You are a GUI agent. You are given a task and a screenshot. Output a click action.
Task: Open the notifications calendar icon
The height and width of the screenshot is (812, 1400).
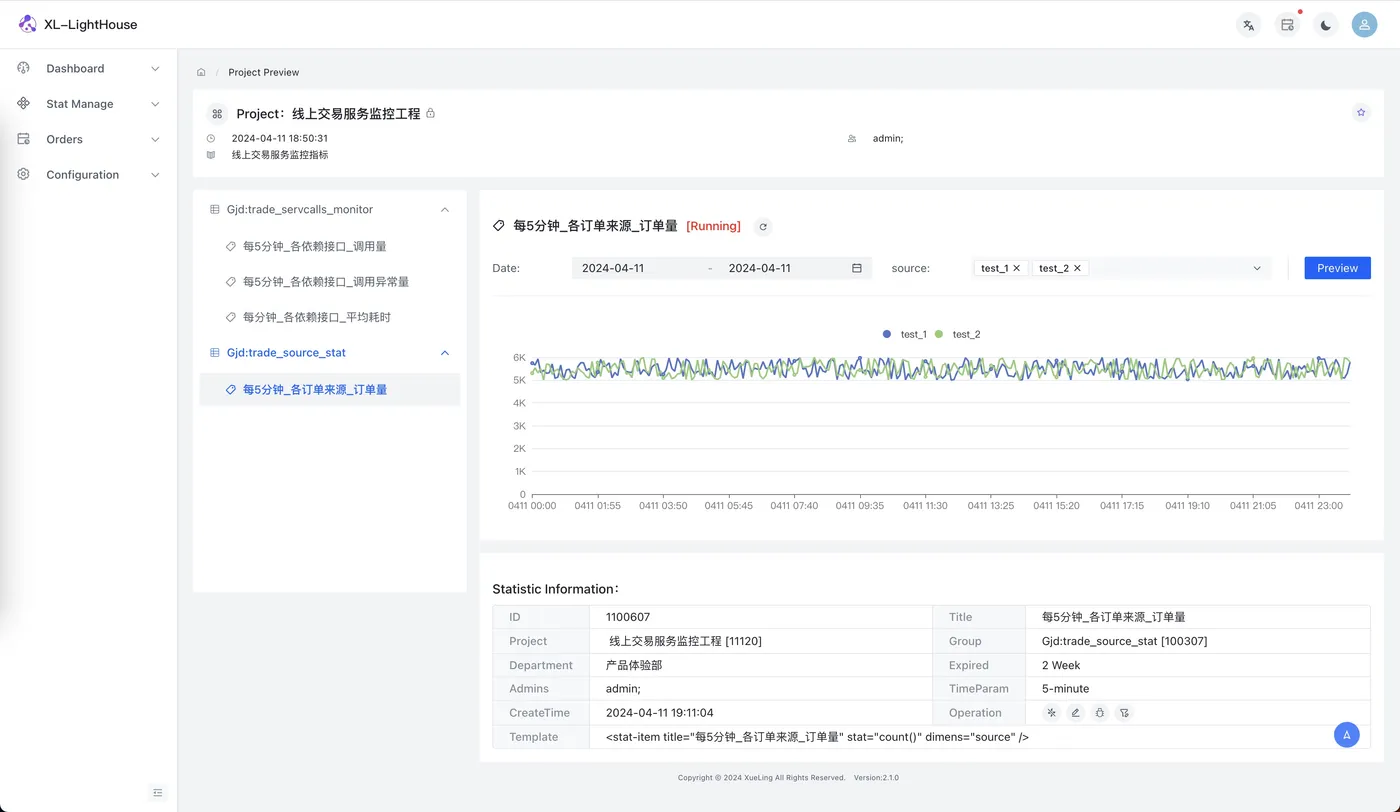[x=1287, y=25]
